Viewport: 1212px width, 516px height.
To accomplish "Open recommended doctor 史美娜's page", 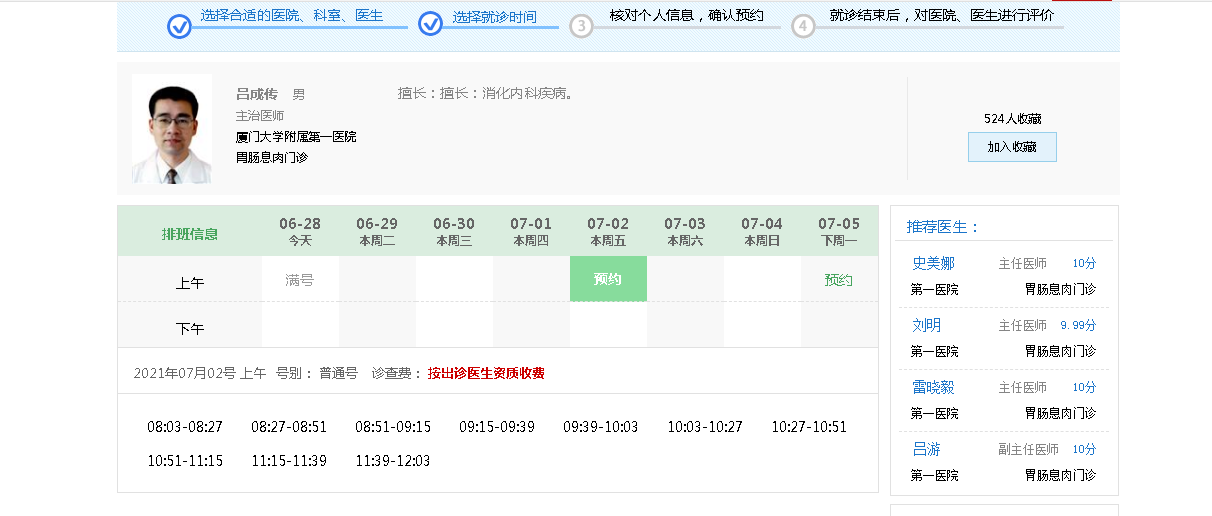I will 933,263.
